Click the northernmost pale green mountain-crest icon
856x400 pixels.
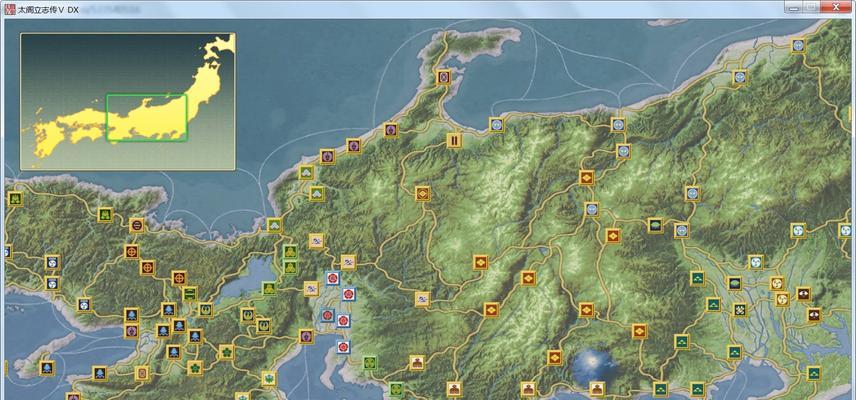click(x=306, y=172)
